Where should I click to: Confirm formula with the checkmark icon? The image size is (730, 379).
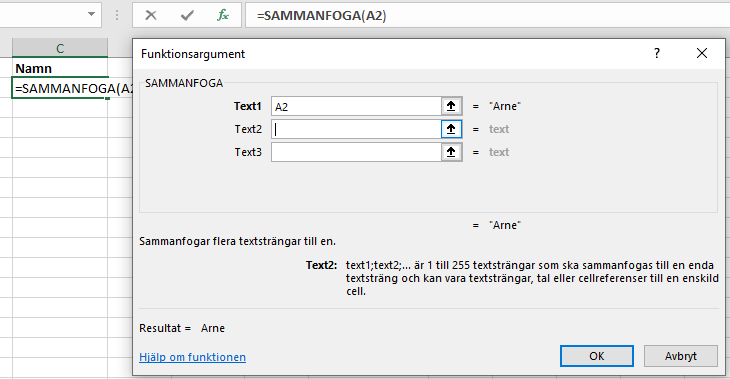click(x=187, y=15)
